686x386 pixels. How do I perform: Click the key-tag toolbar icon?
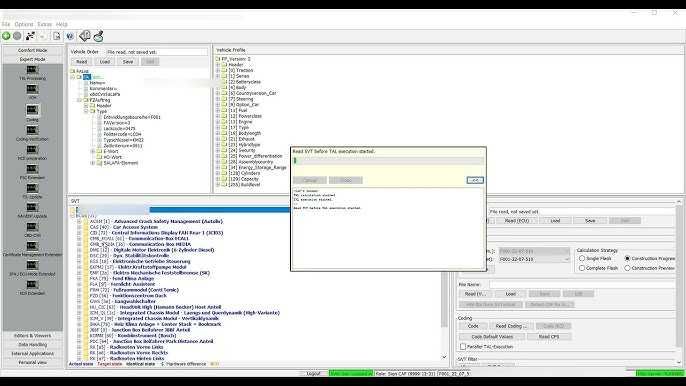(85, 36)
